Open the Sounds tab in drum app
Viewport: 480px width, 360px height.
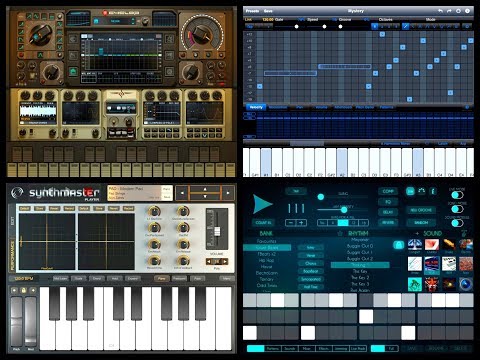coord(290,348)
